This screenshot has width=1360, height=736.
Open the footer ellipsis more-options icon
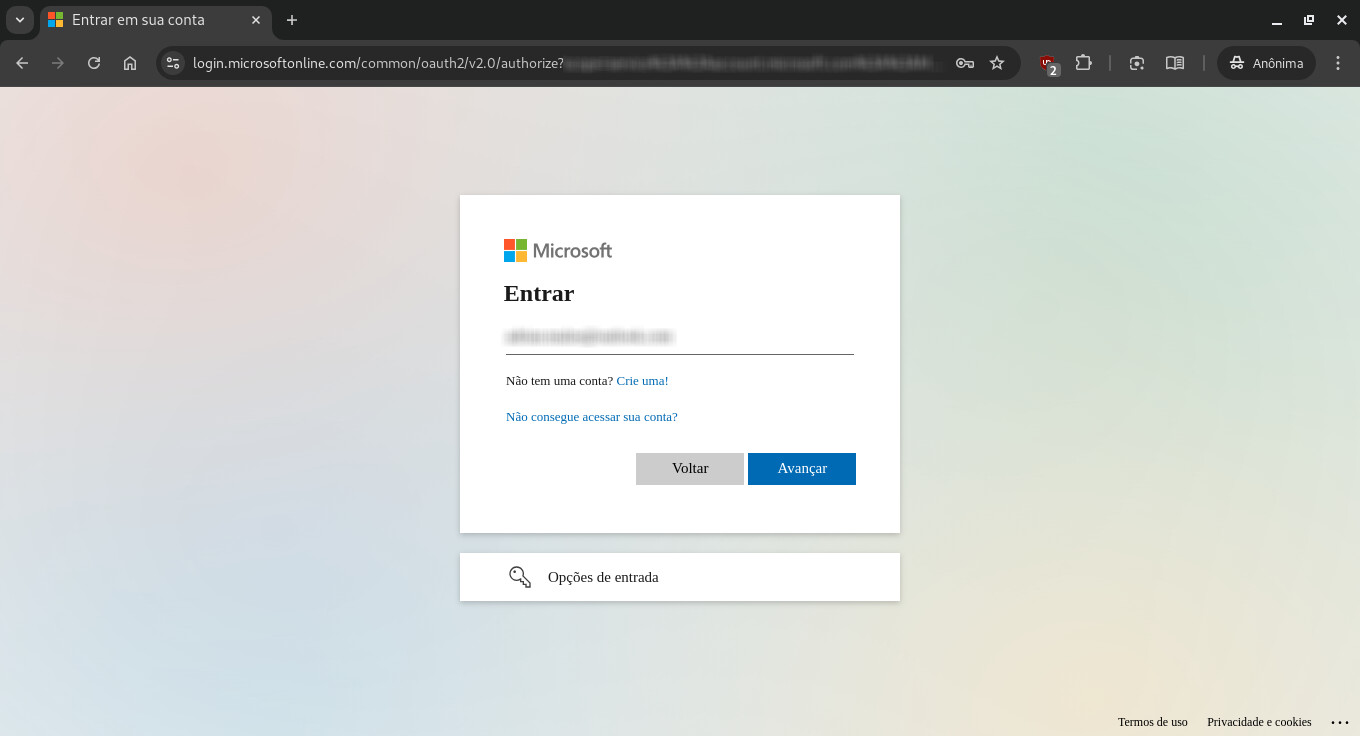(1340, 722)
